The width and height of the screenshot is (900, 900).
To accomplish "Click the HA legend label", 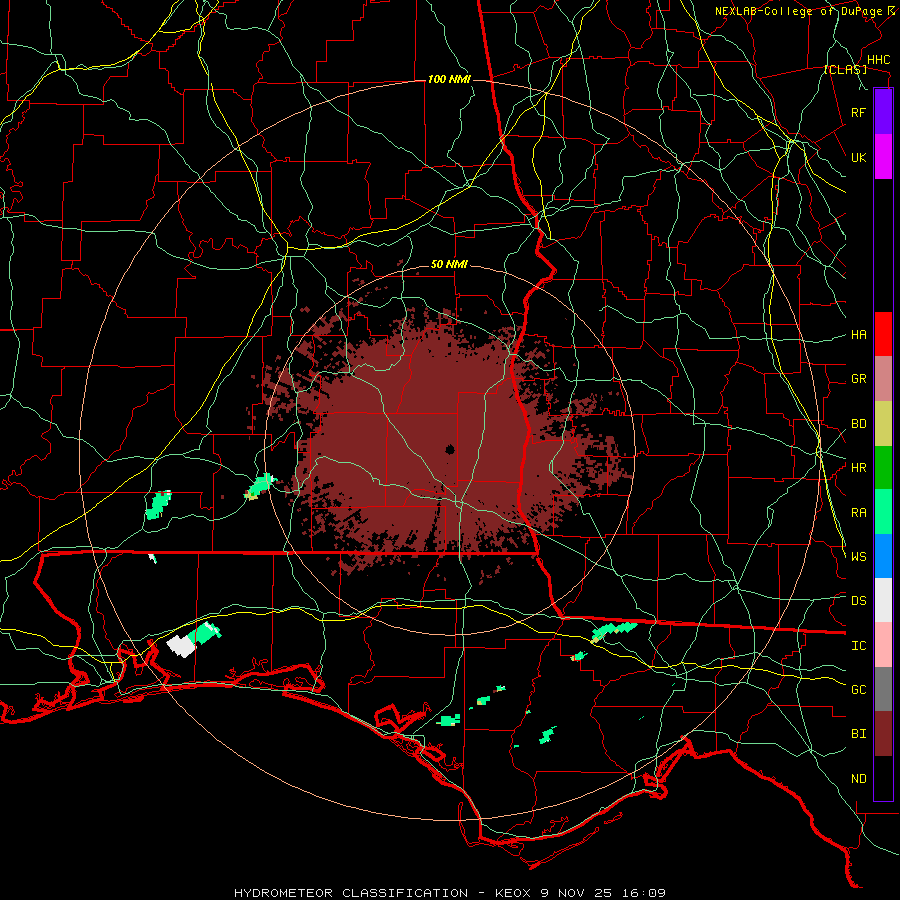I will pyautogui.click(x=859, y=334).
